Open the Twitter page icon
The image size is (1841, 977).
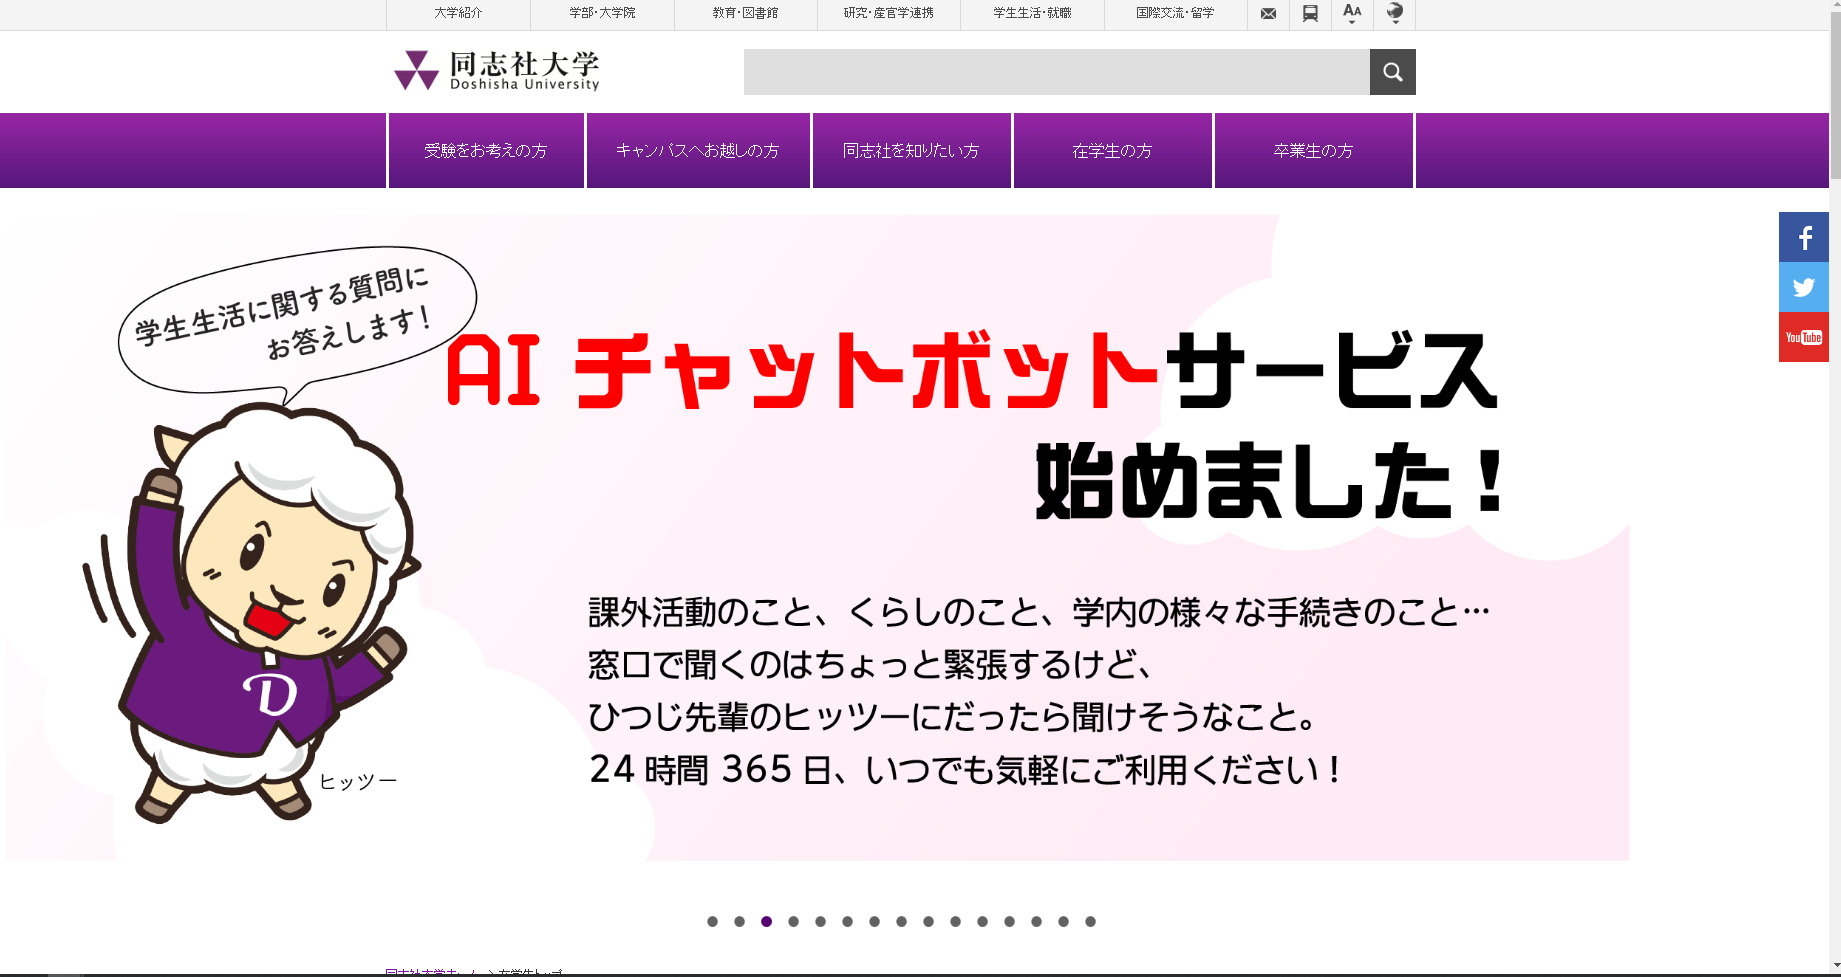[x=1804, y=287]
